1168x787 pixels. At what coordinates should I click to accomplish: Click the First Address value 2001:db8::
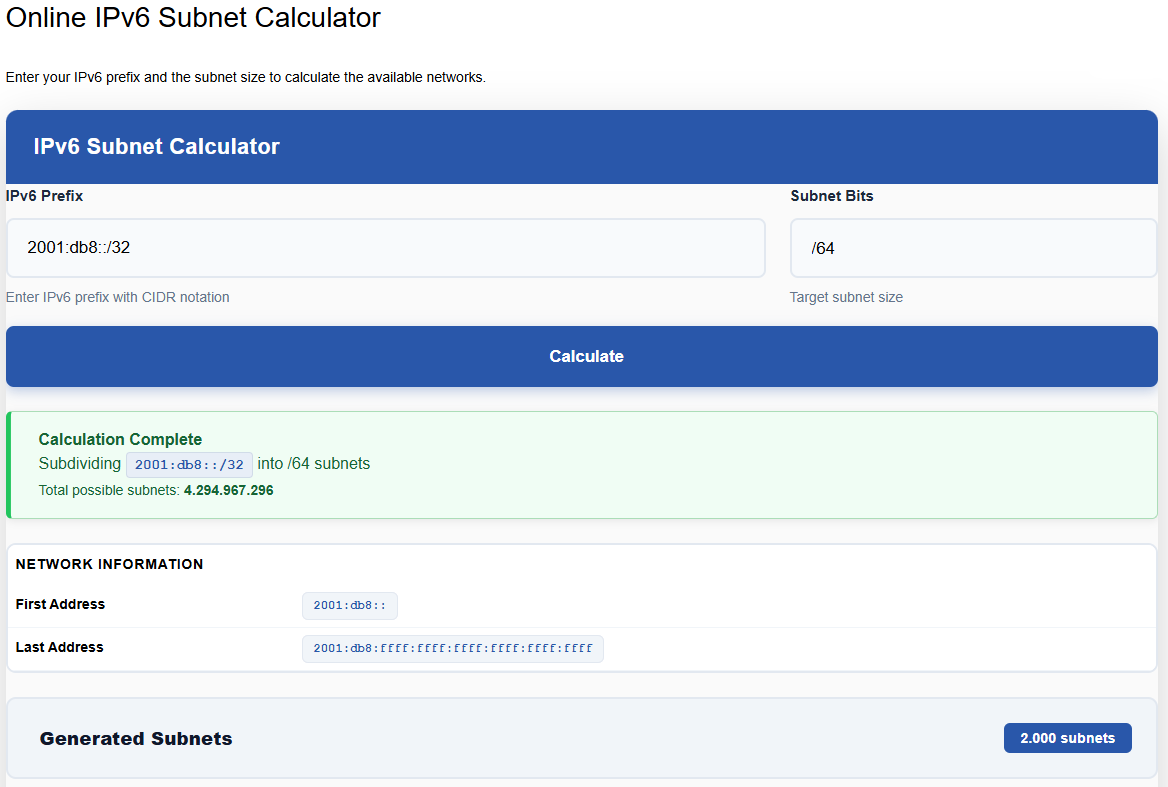[x=349, y=605]
